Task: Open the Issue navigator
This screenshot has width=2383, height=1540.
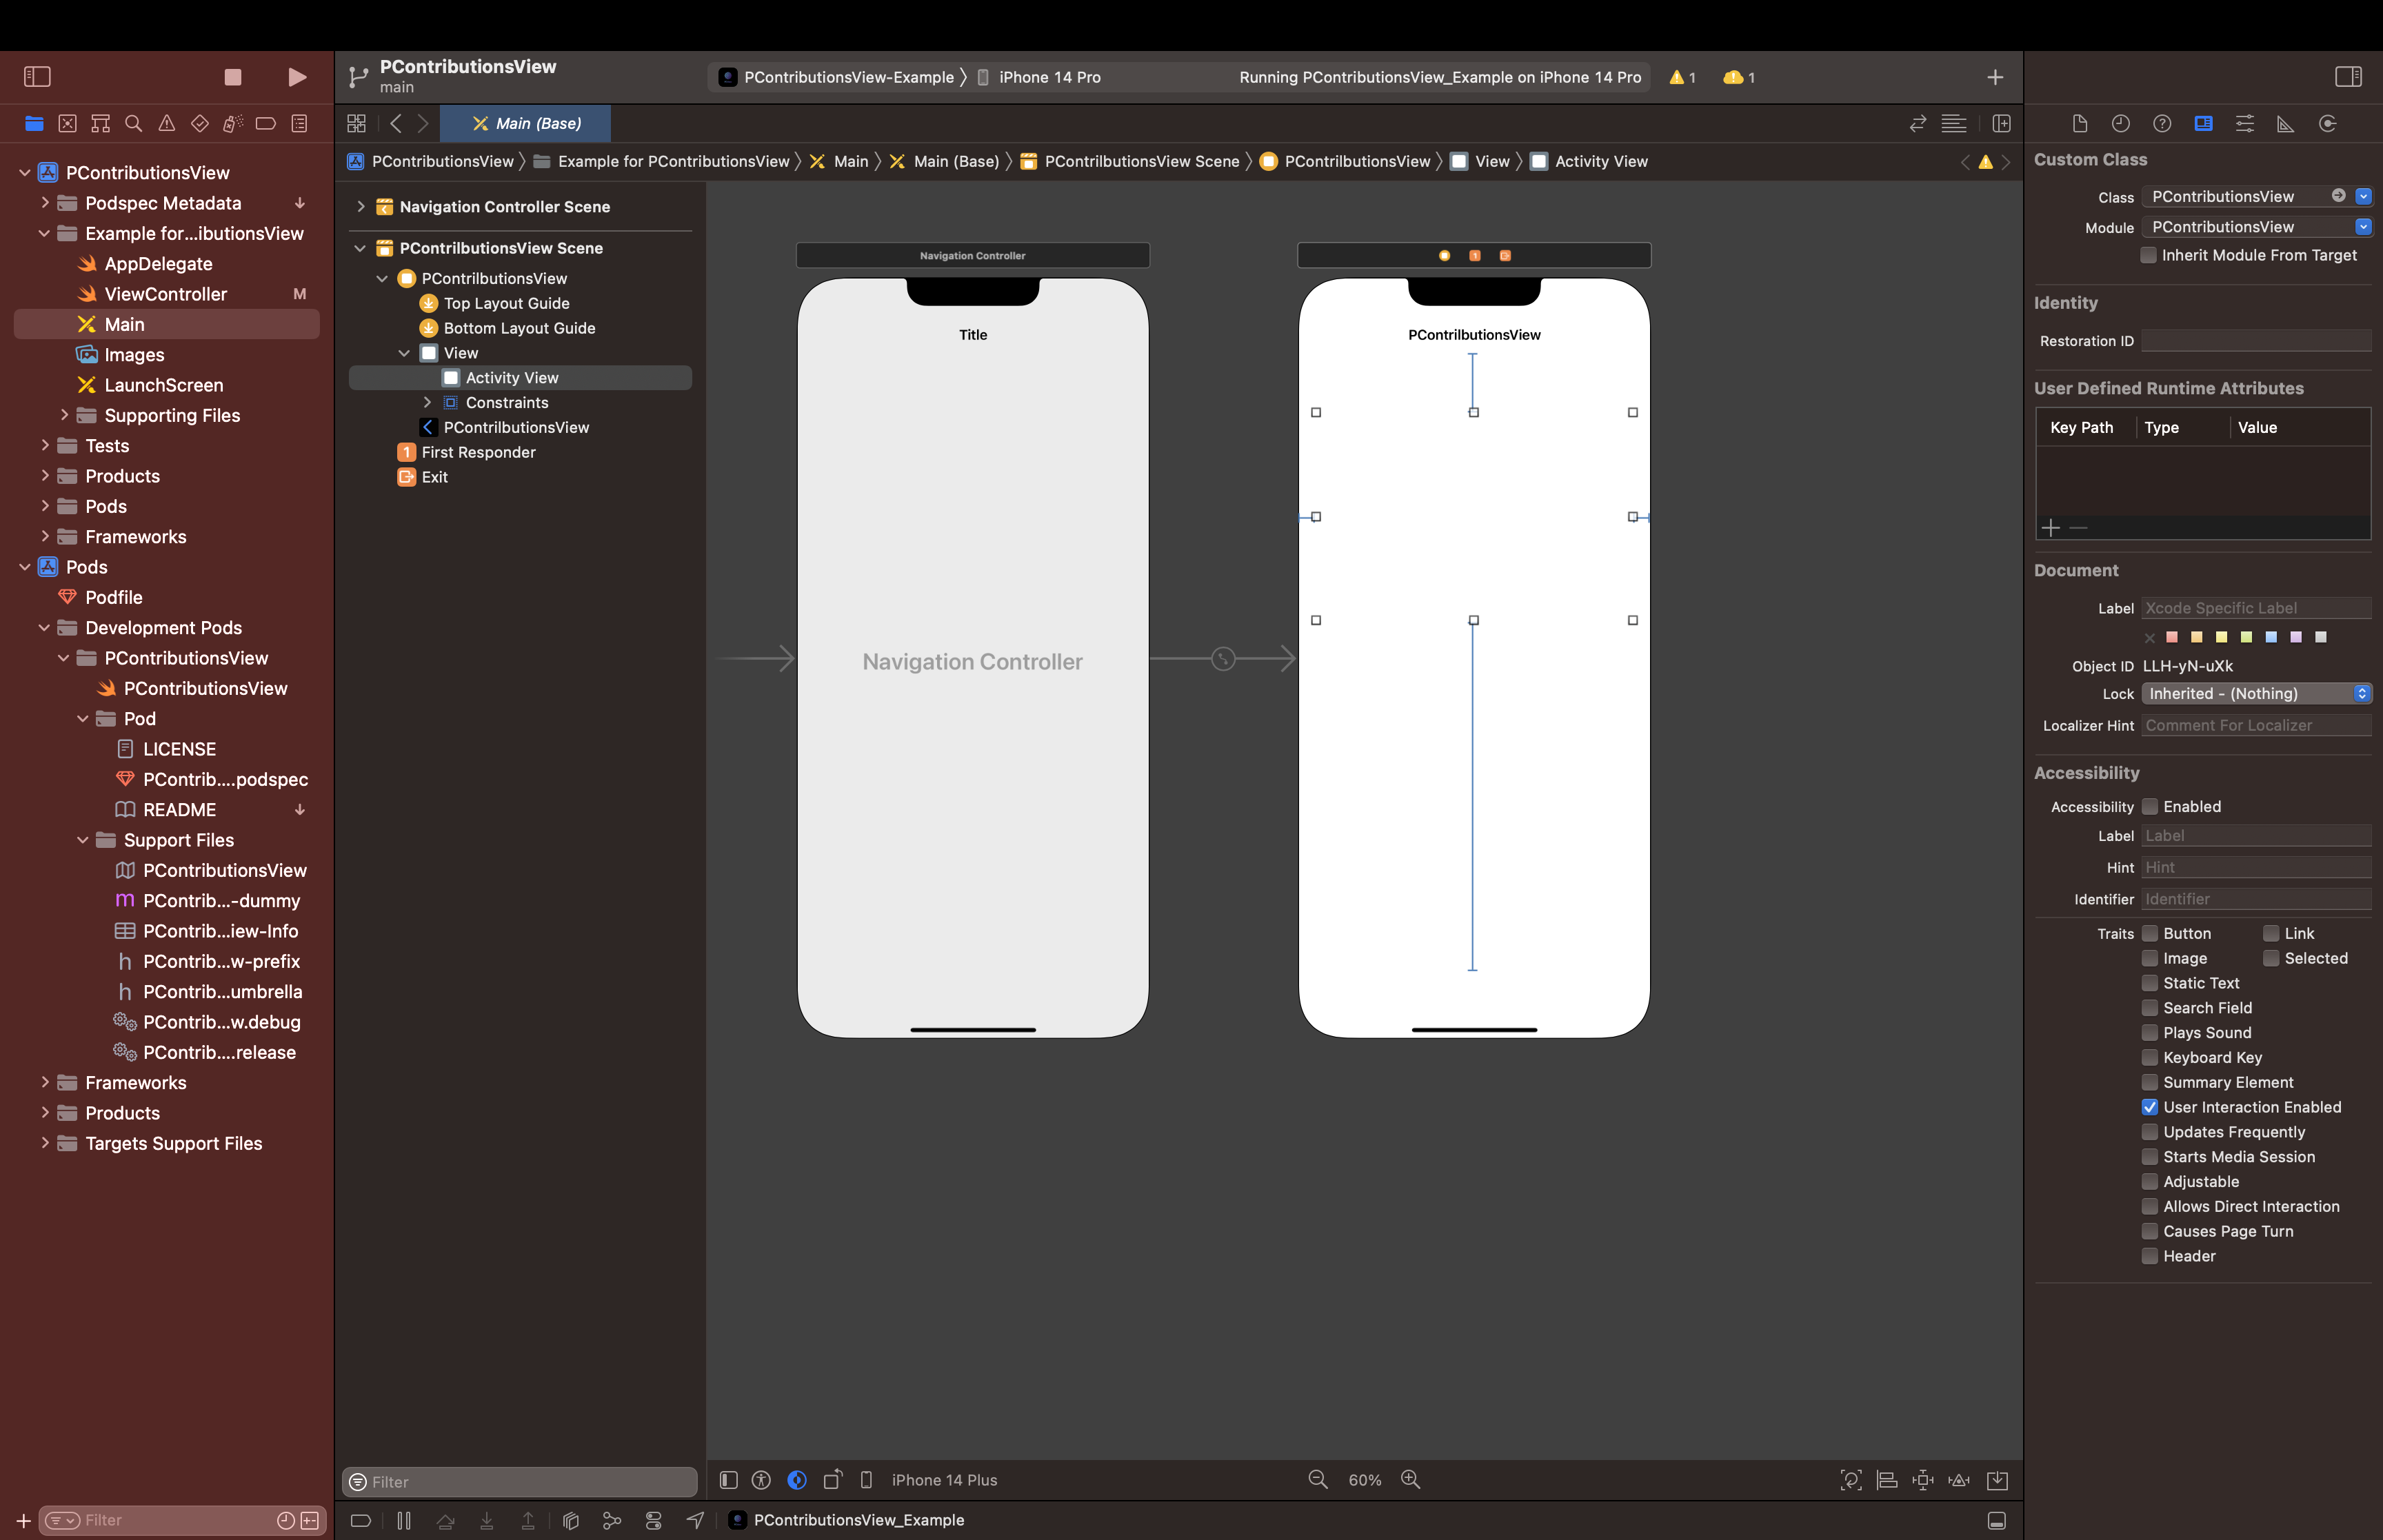Action: coord(167,124)
